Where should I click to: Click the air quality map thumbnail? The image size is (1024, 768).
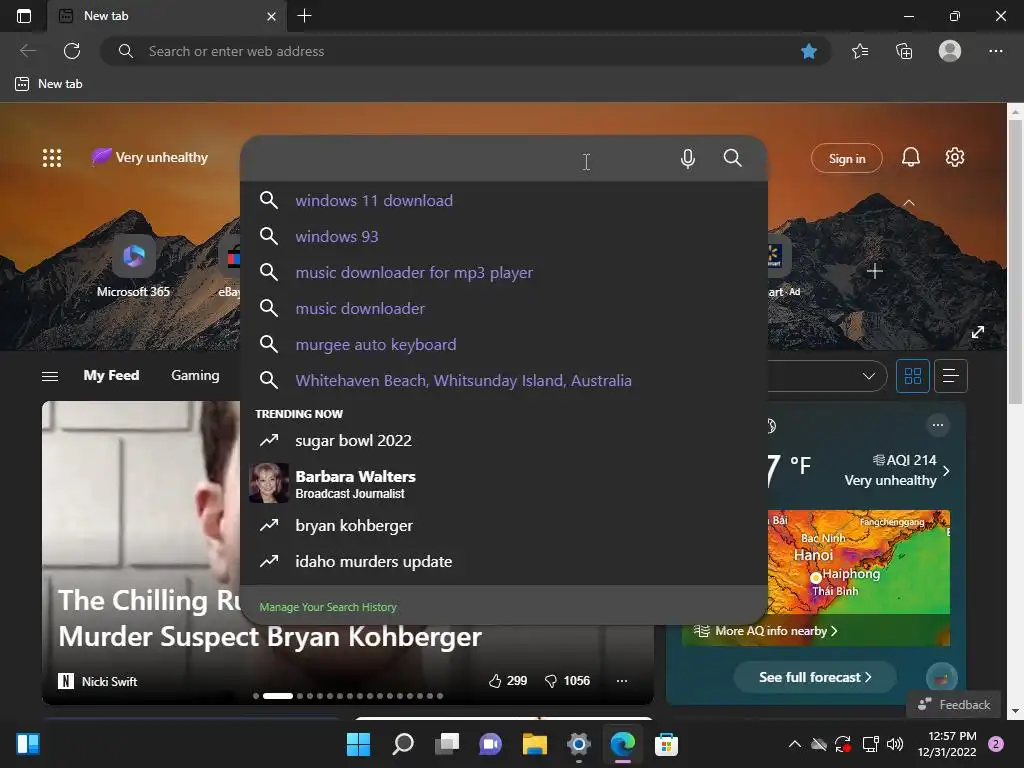pyautogui.click(x=858, y=562)
